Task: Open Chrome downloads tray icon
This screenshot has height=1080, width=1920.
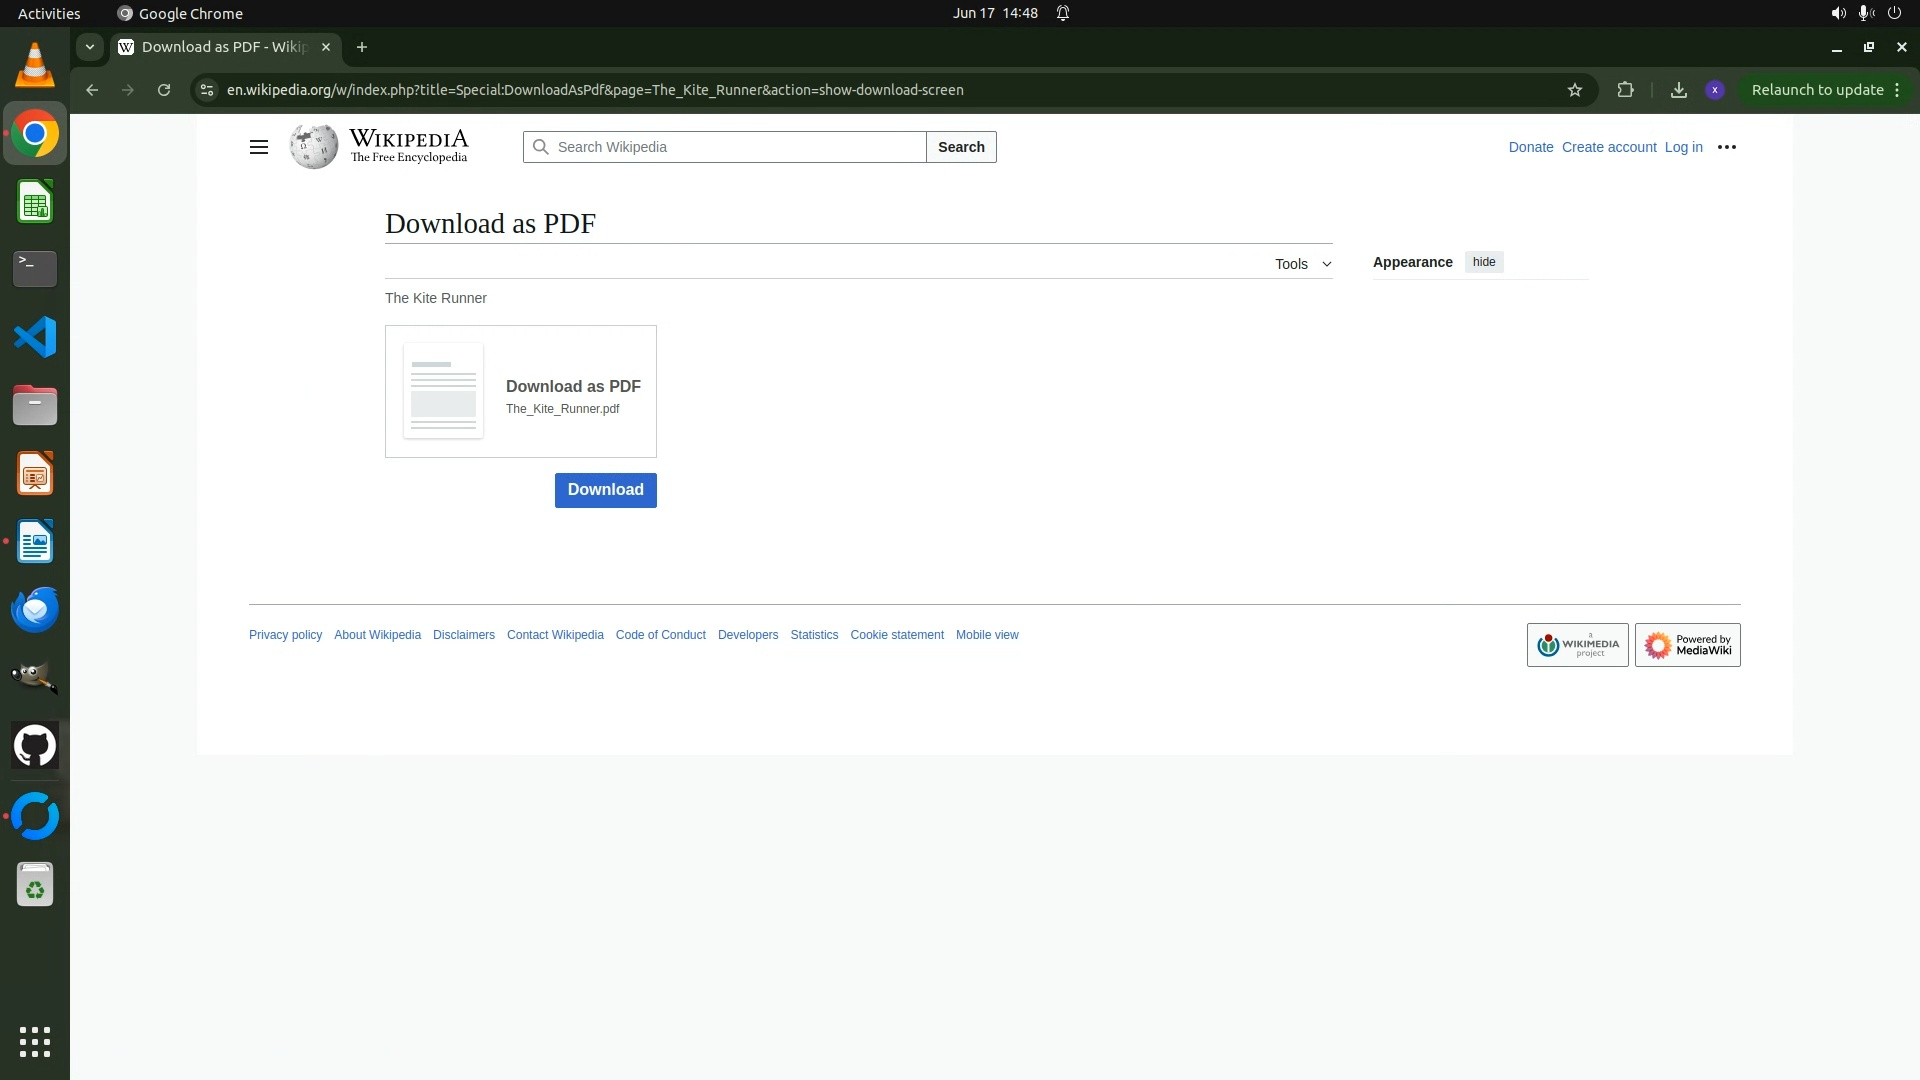Action: (x=1679, y=90)
